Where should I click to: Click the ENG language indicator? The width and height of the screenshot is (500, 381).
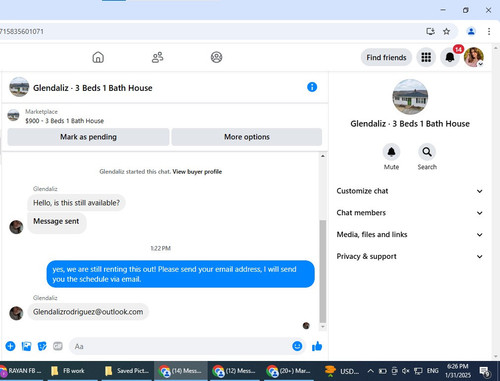click(432, 371)
